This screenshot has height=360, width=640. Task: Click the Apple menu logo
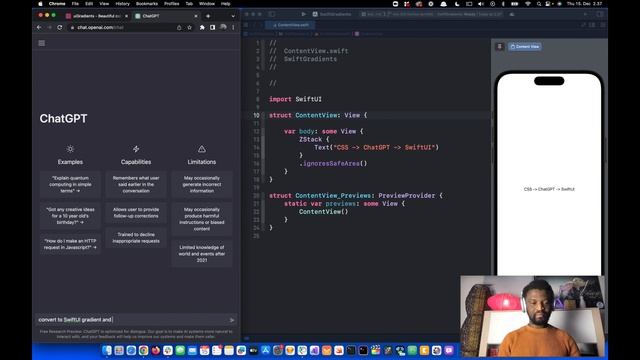pyautogui.click(x=40, y=4)
